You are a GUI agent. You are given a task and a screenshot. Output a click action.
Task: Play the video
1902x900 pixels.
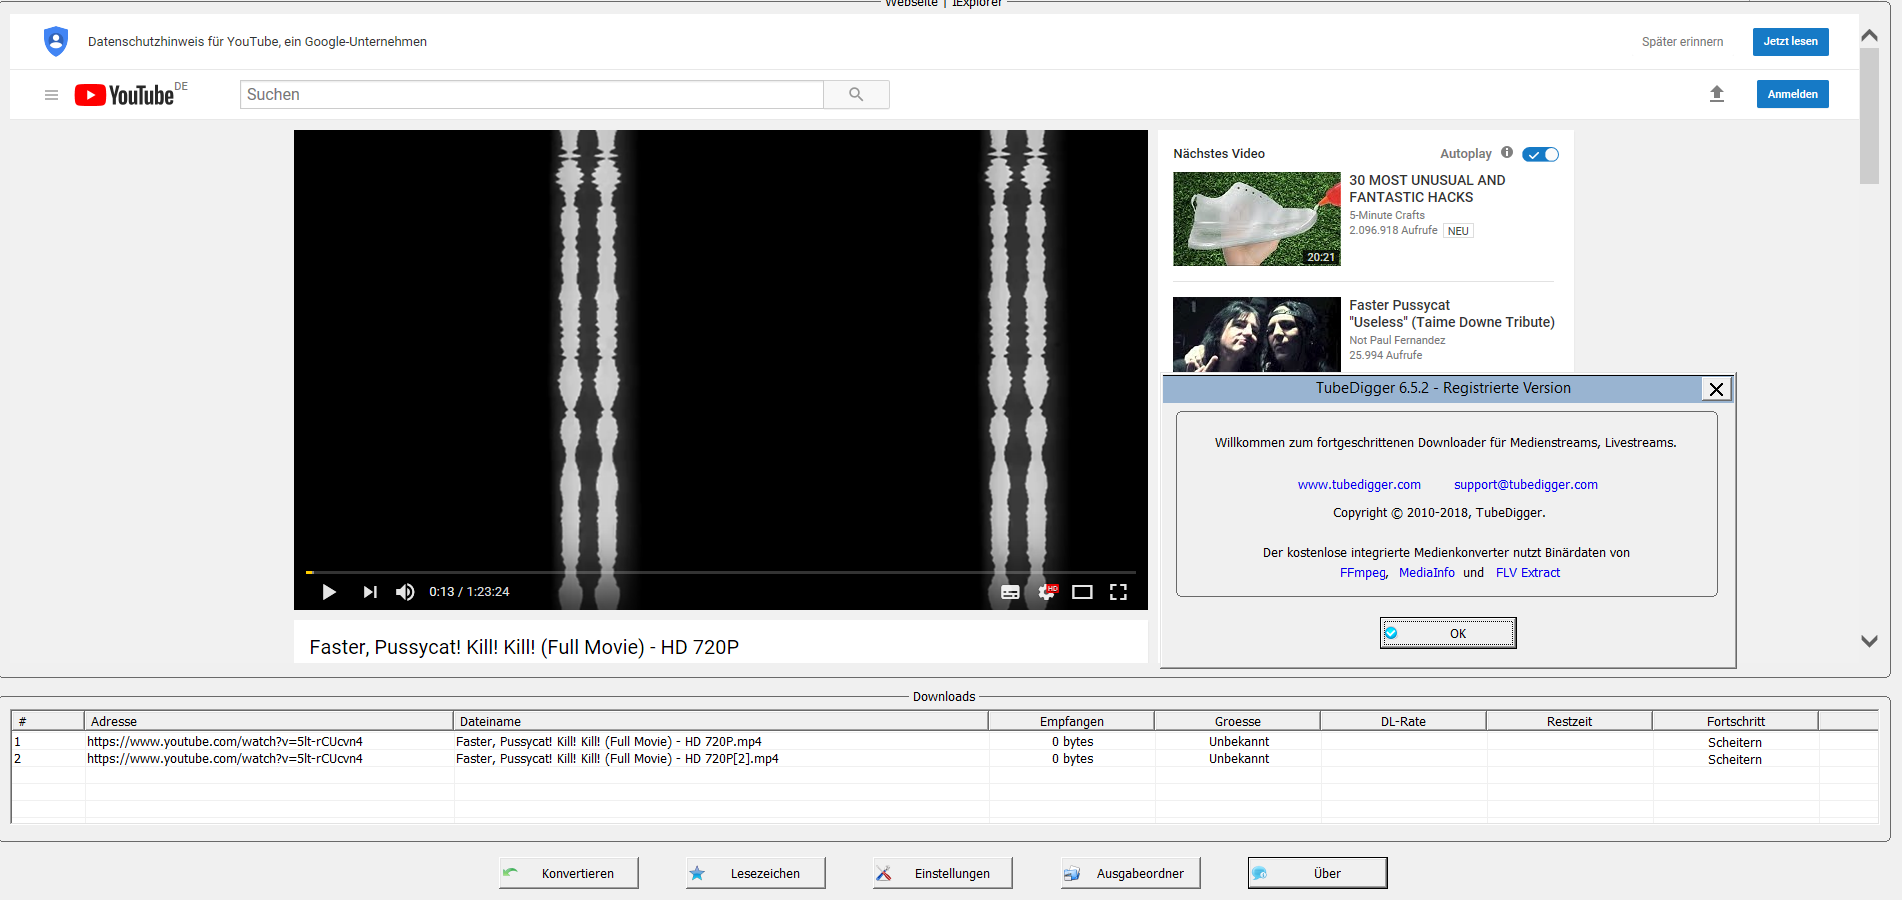(x=329, y=592)
